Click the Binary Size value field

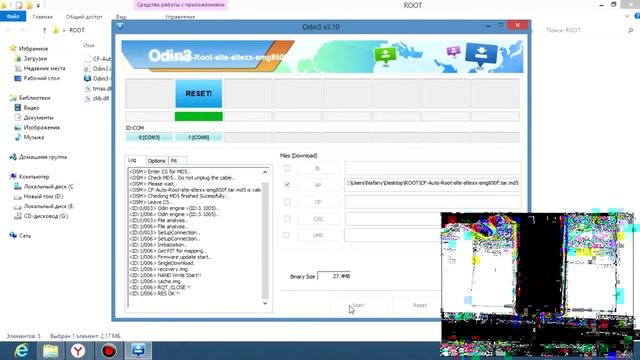click(x=334, y=276)
